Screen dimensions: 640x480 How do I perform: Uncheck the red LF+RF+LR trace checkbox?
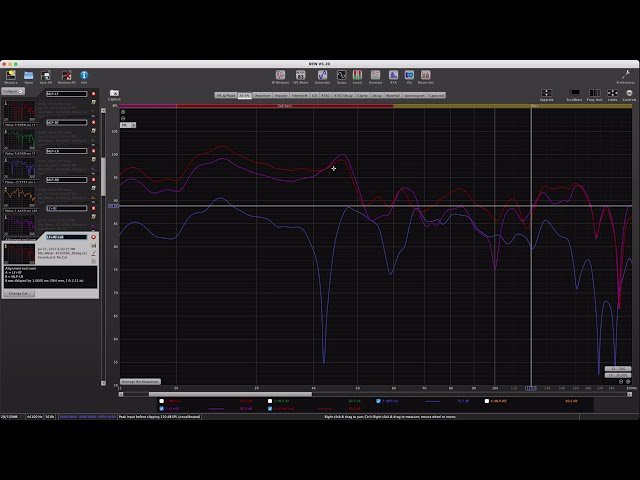[270, 408]
